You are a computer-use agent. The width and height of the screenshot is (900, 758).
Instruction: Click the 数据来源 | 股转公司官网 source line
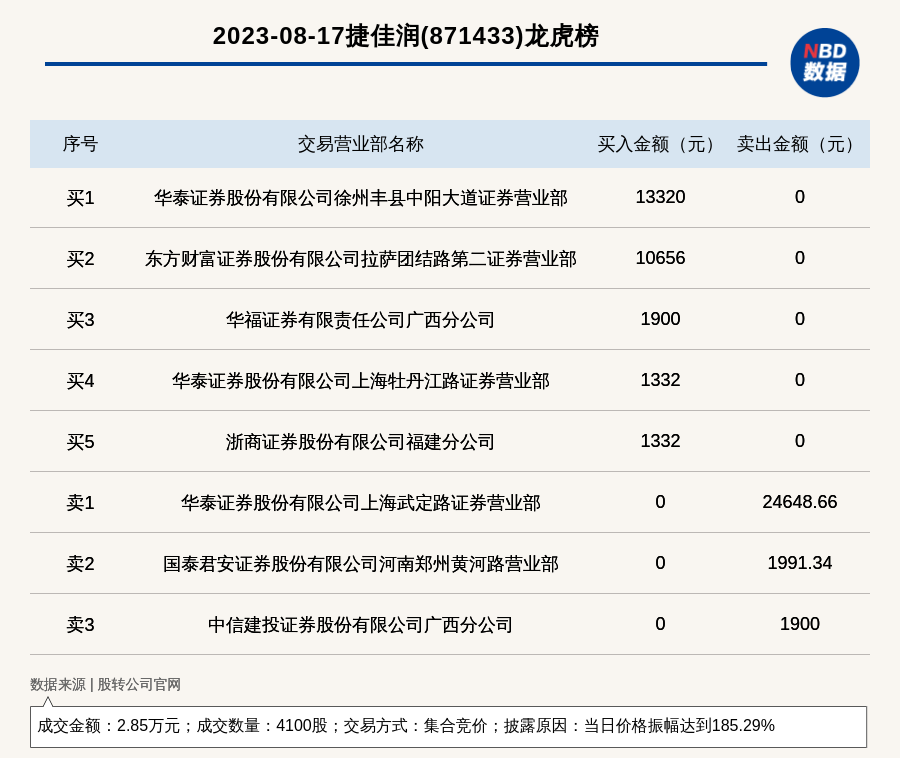[x=106, y=685]
